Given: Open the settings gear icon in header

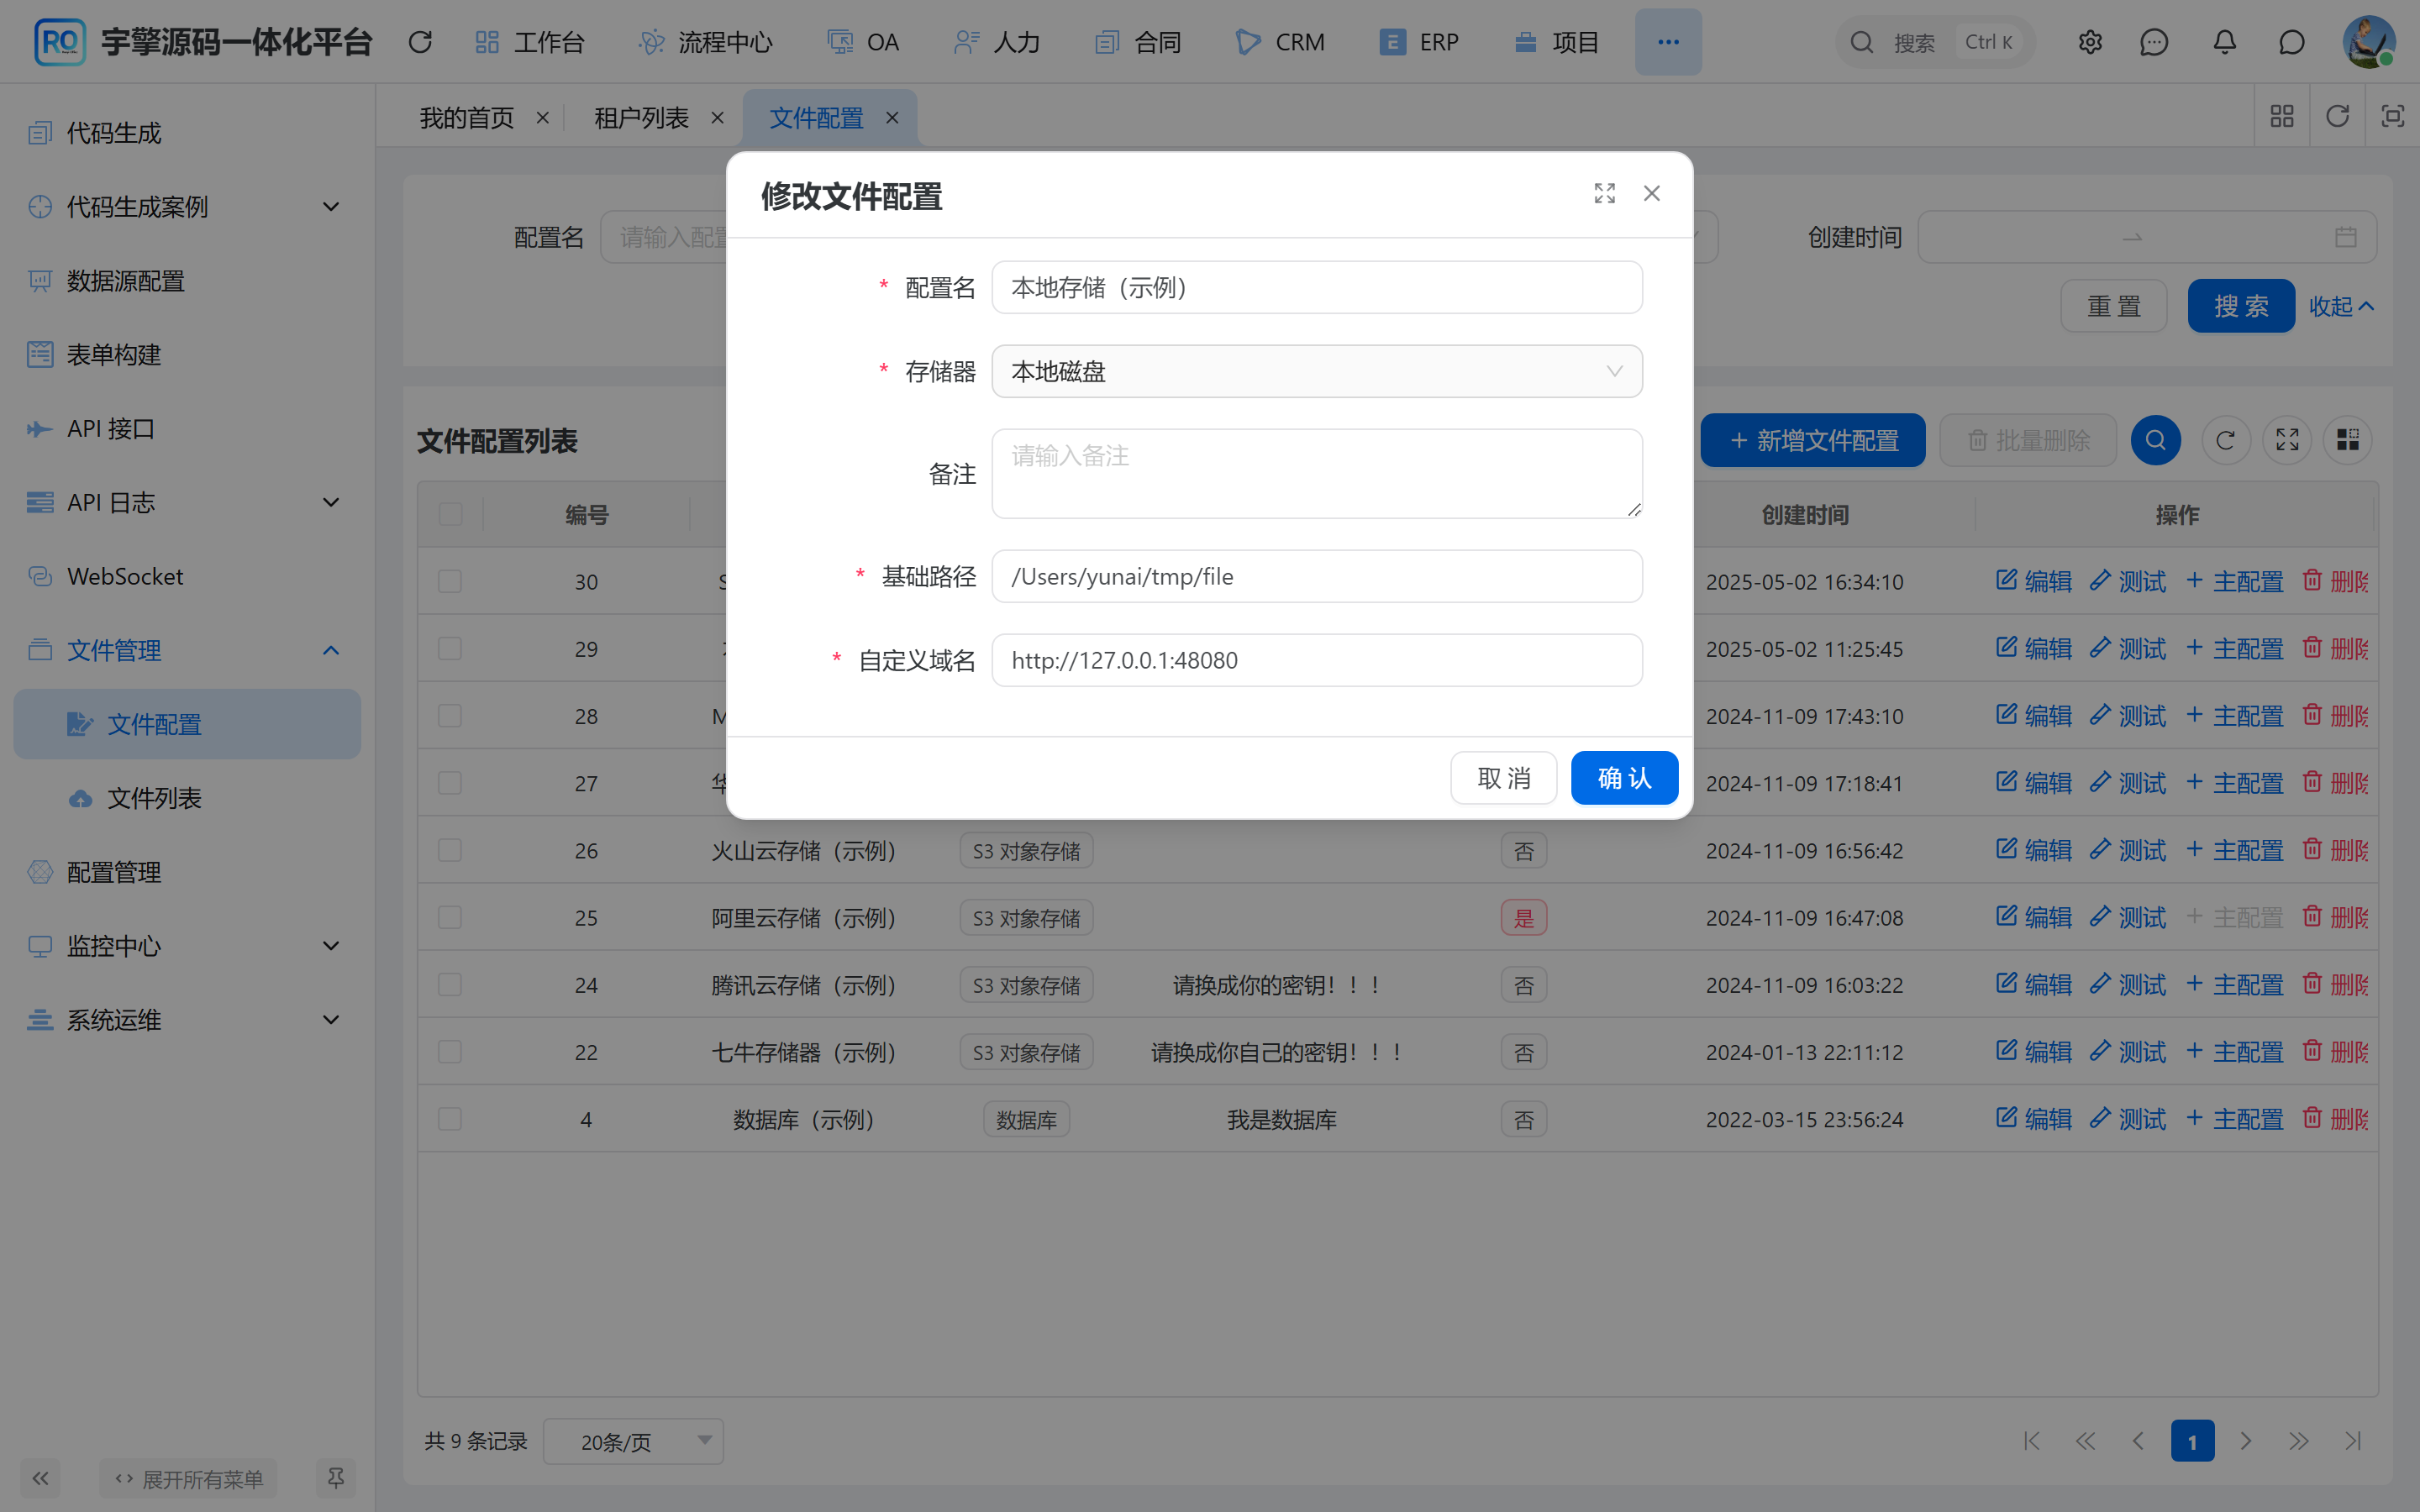Looking at the screenshot, I should coord(2090,42).
